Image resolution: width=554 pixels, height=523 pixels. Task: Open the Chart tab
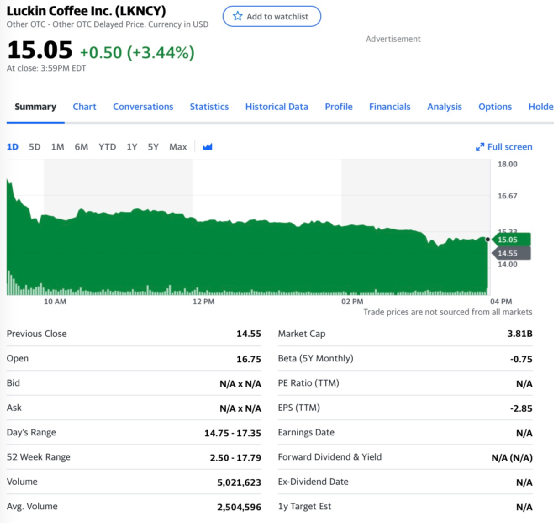tap(84, 107)
